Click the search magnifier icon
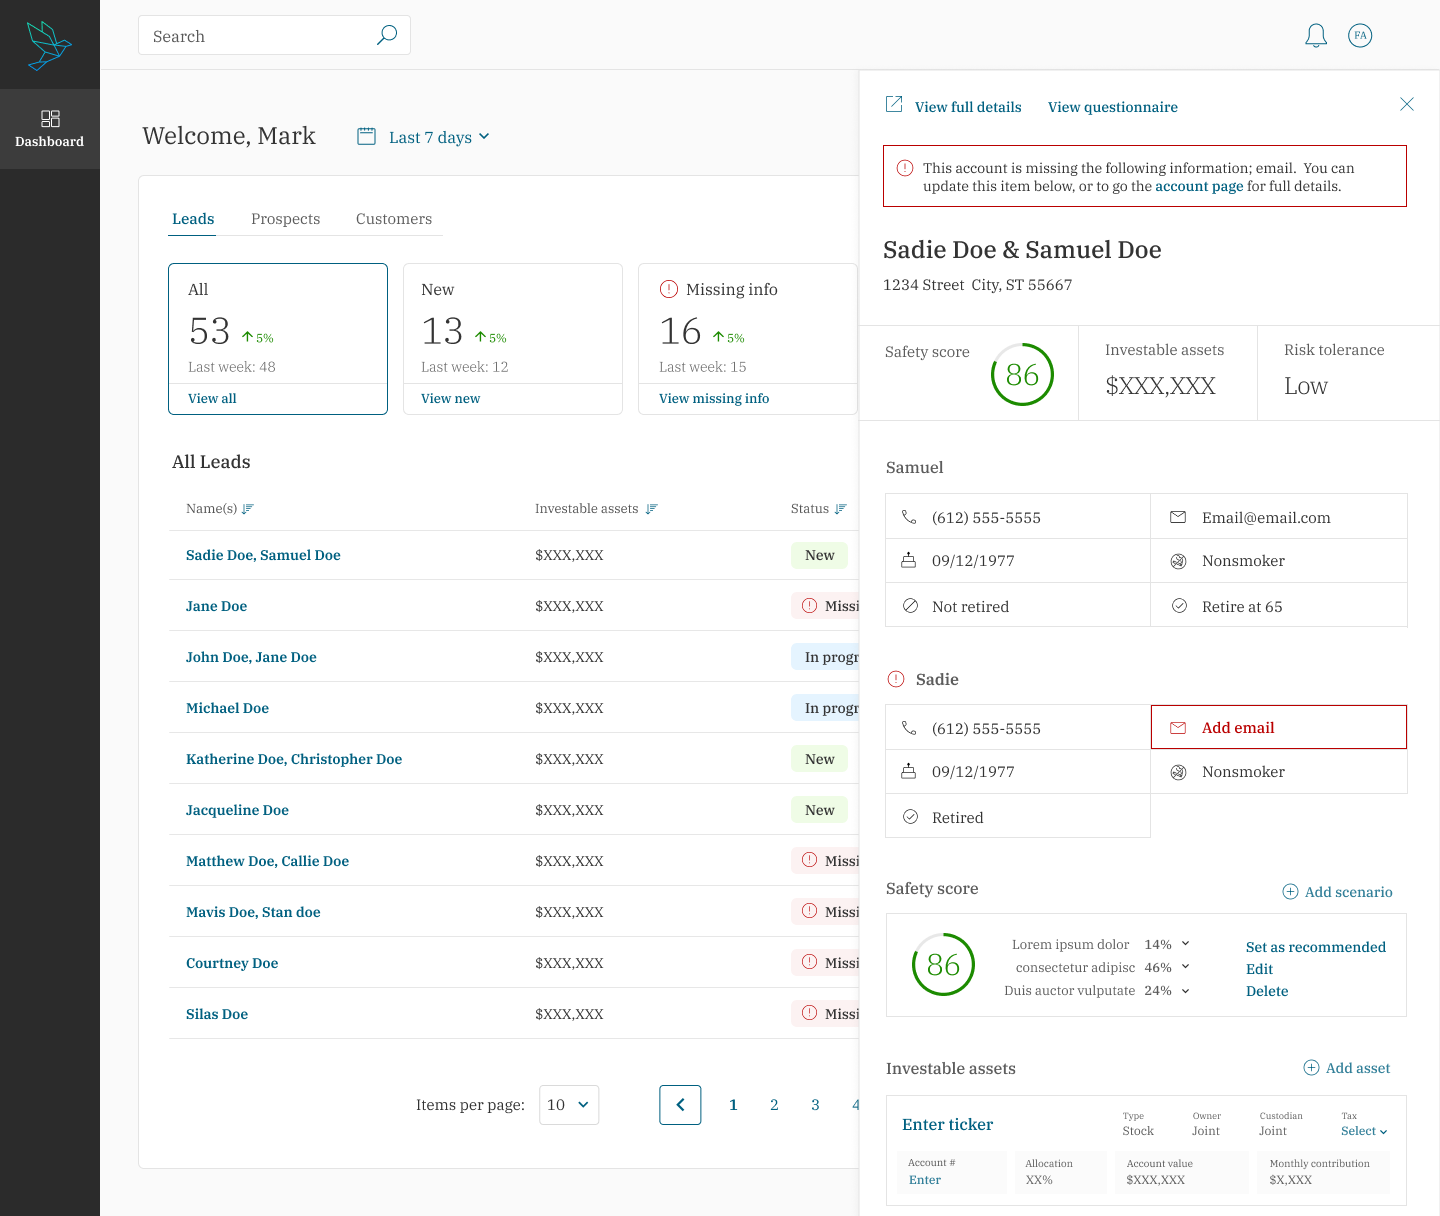 coord(387,35)
